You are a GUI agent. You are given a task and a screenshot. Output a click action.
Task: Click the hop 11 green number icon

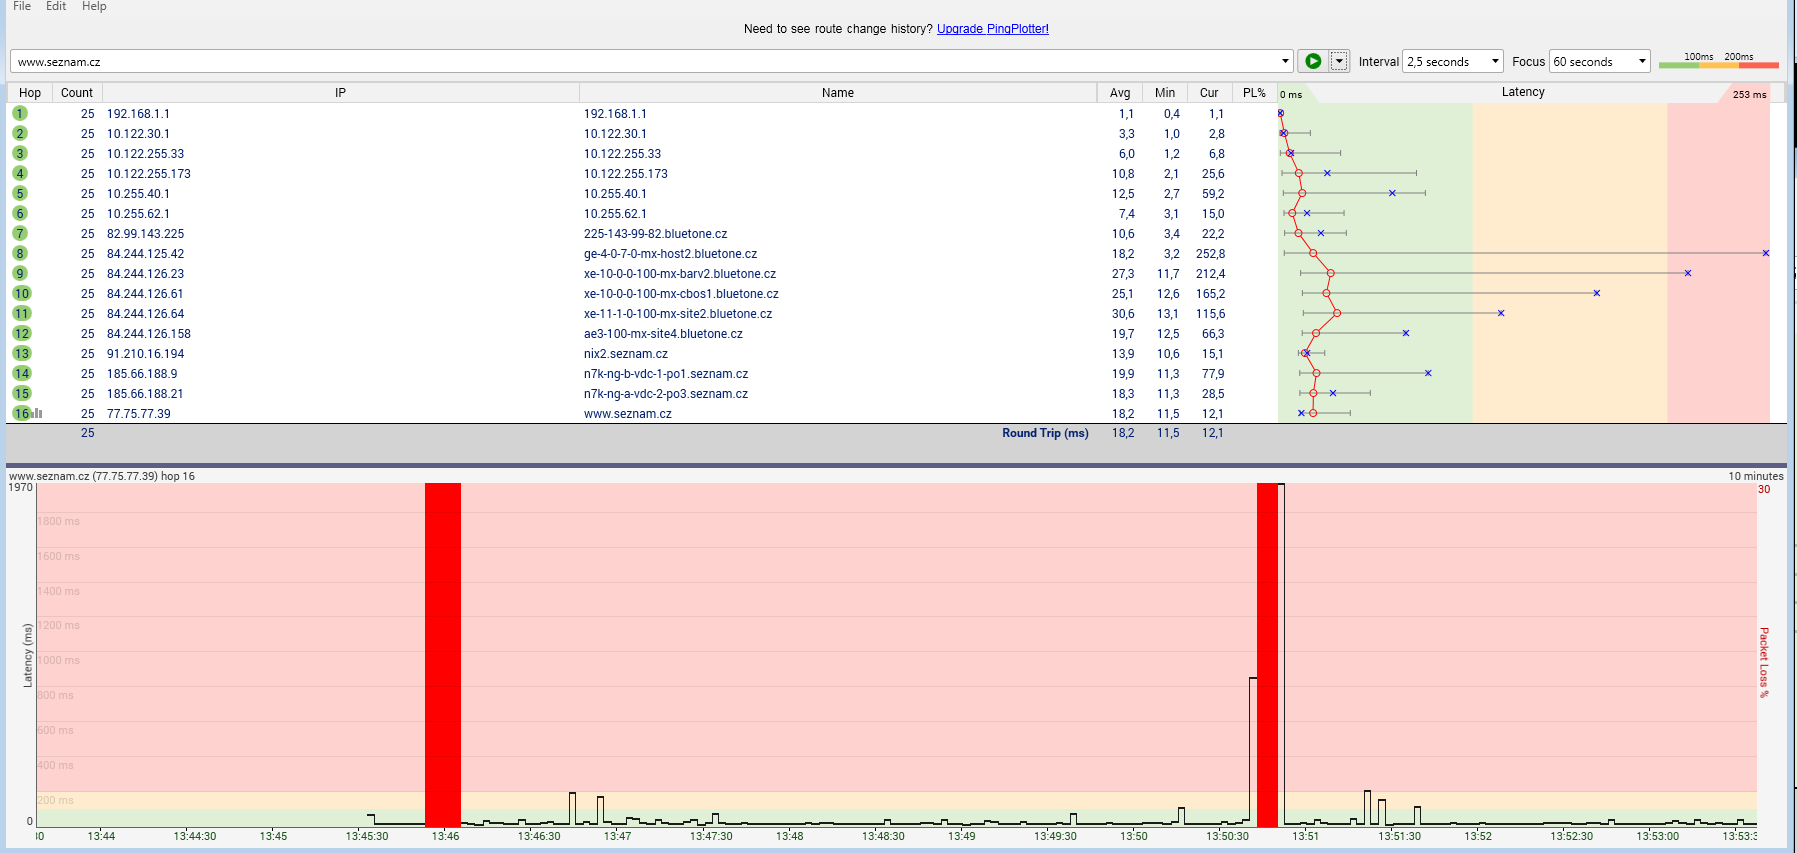point(21,313)
